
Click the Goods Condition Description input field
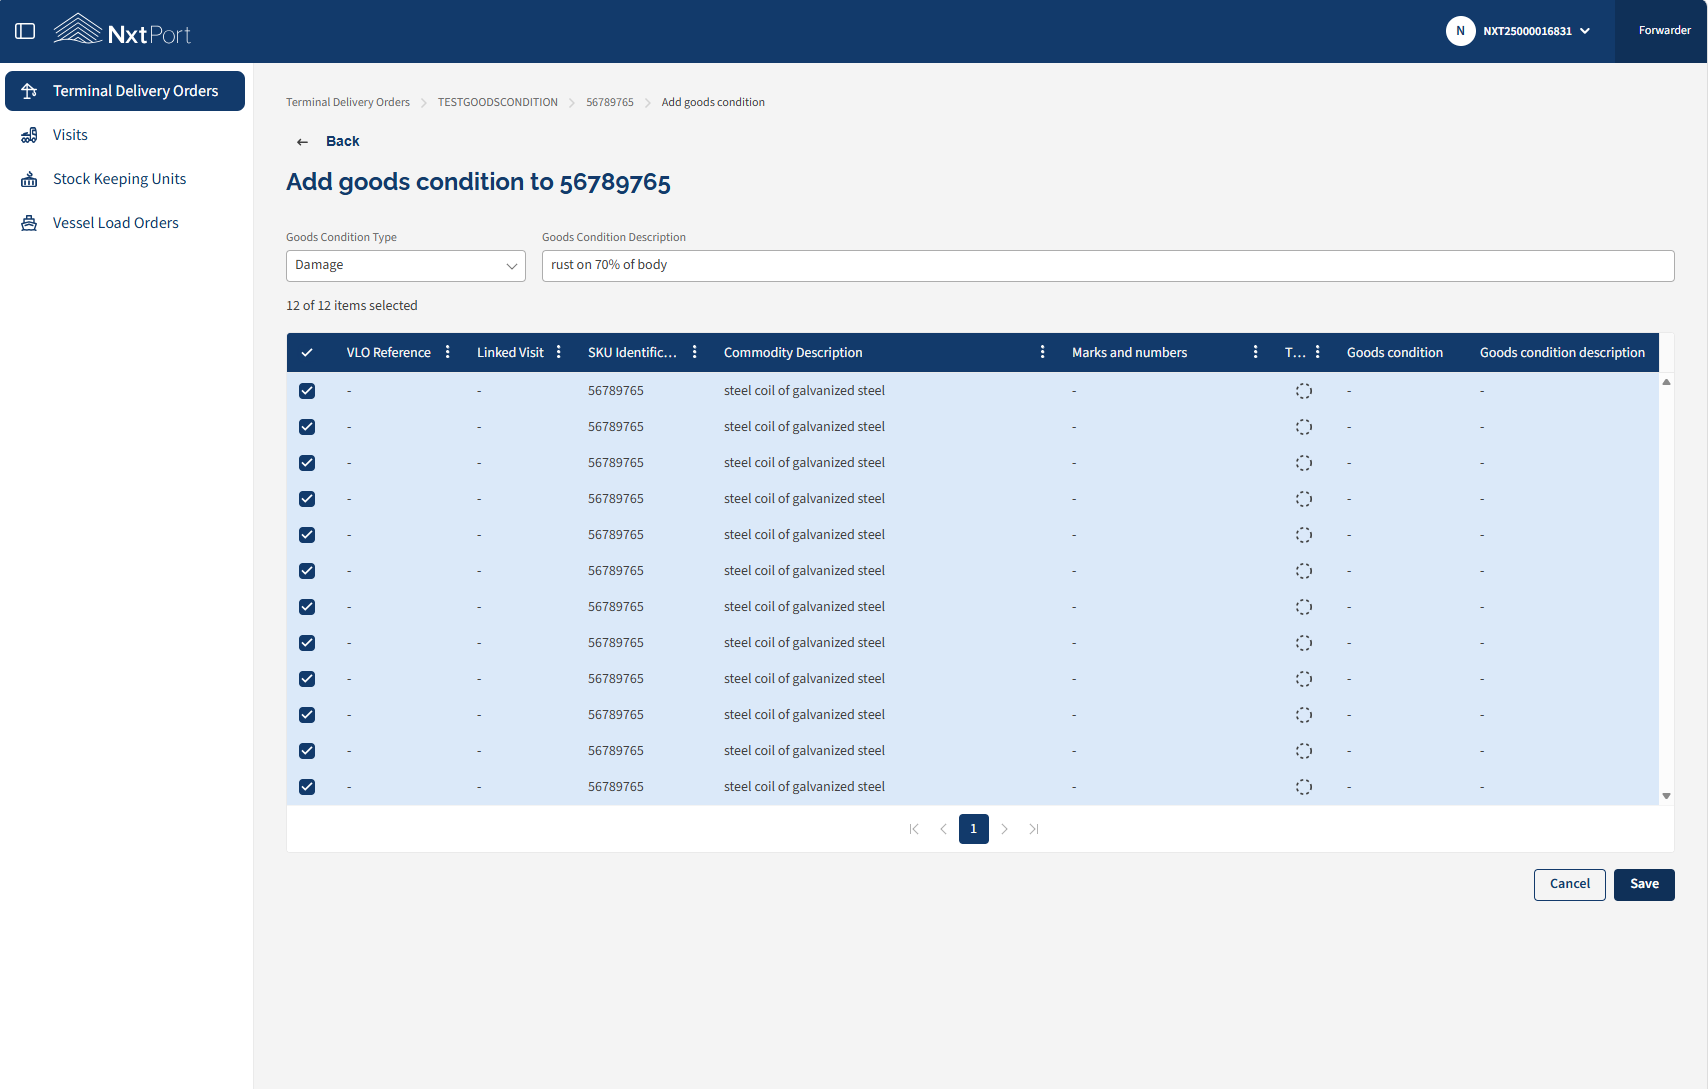click(1108, 266)
